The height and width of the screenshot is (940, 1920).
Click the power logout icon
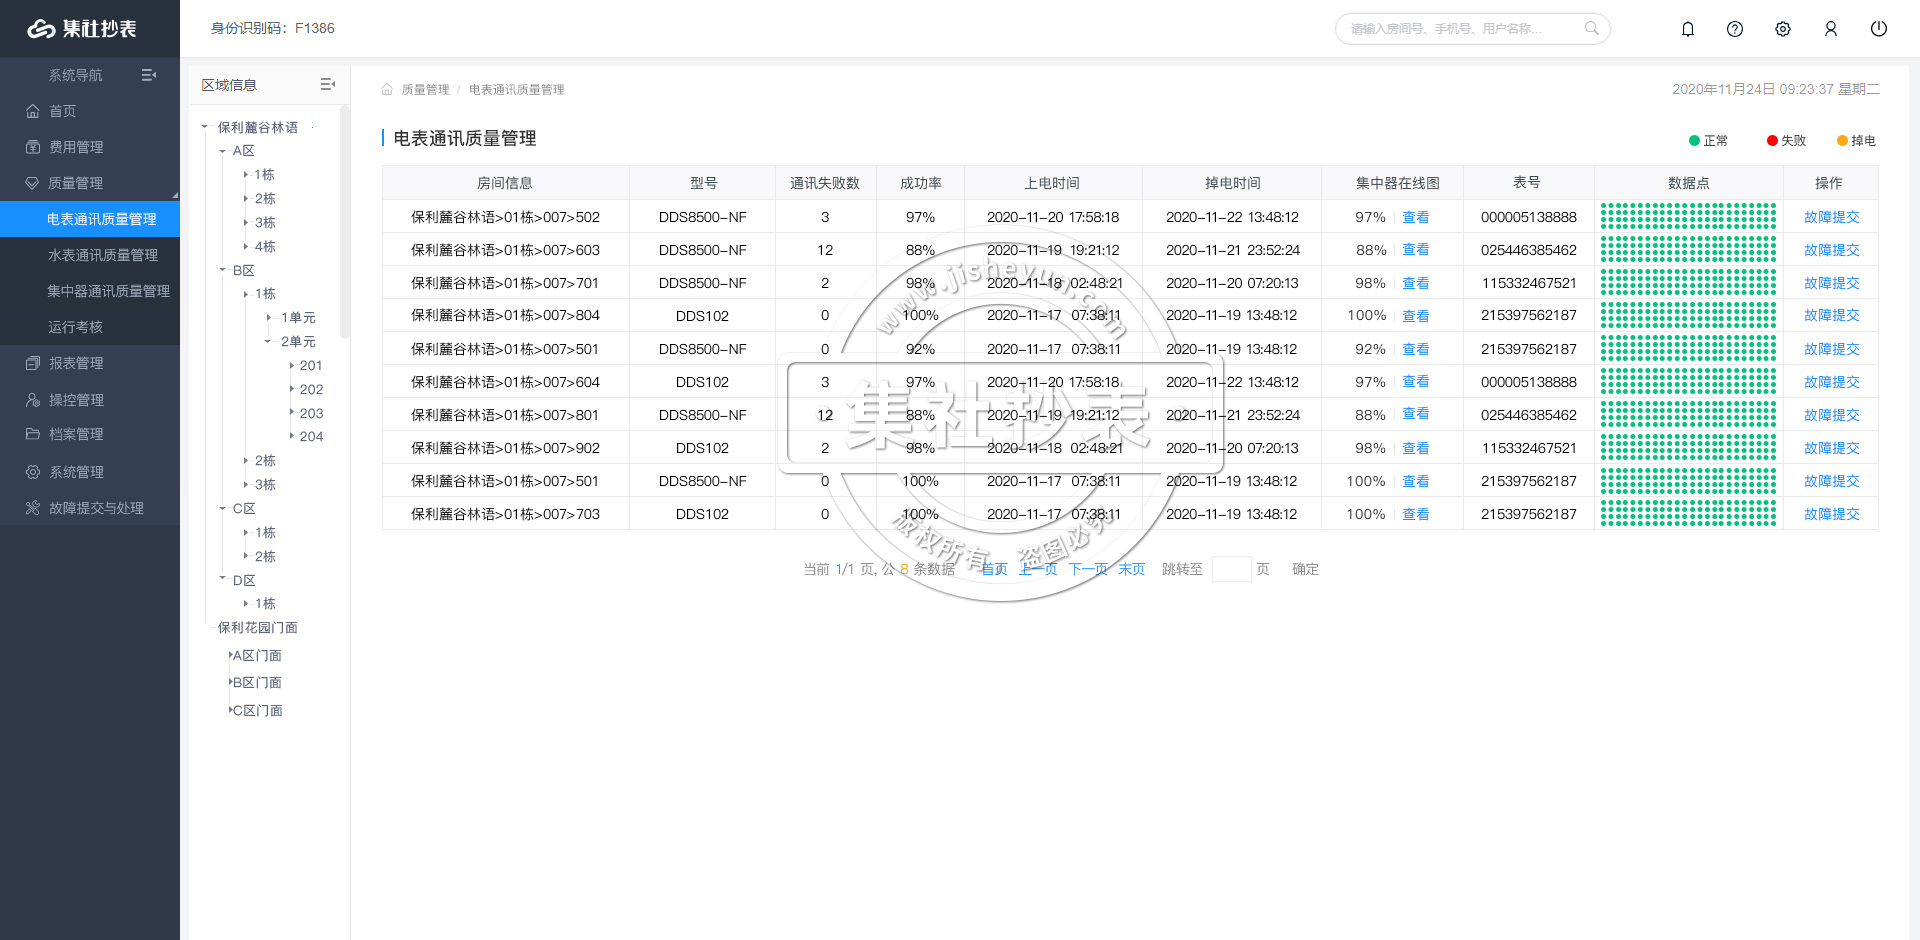click(x=1879, y=29)
